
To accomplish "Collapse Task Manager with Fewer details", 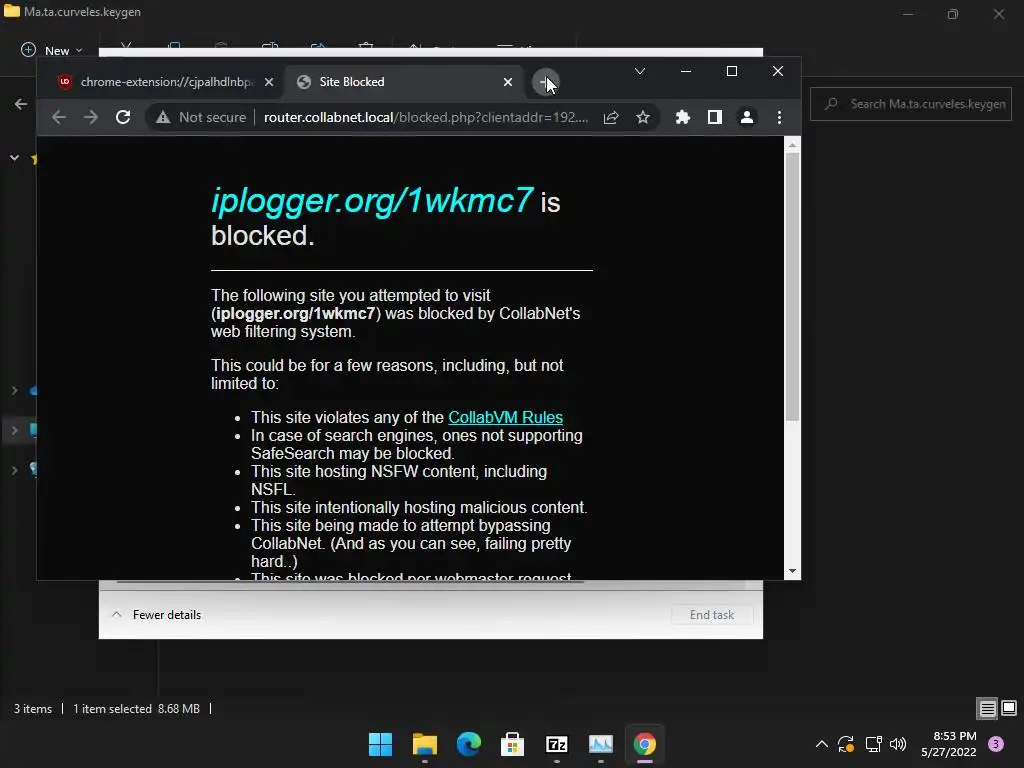I will (x=157, y=615).
